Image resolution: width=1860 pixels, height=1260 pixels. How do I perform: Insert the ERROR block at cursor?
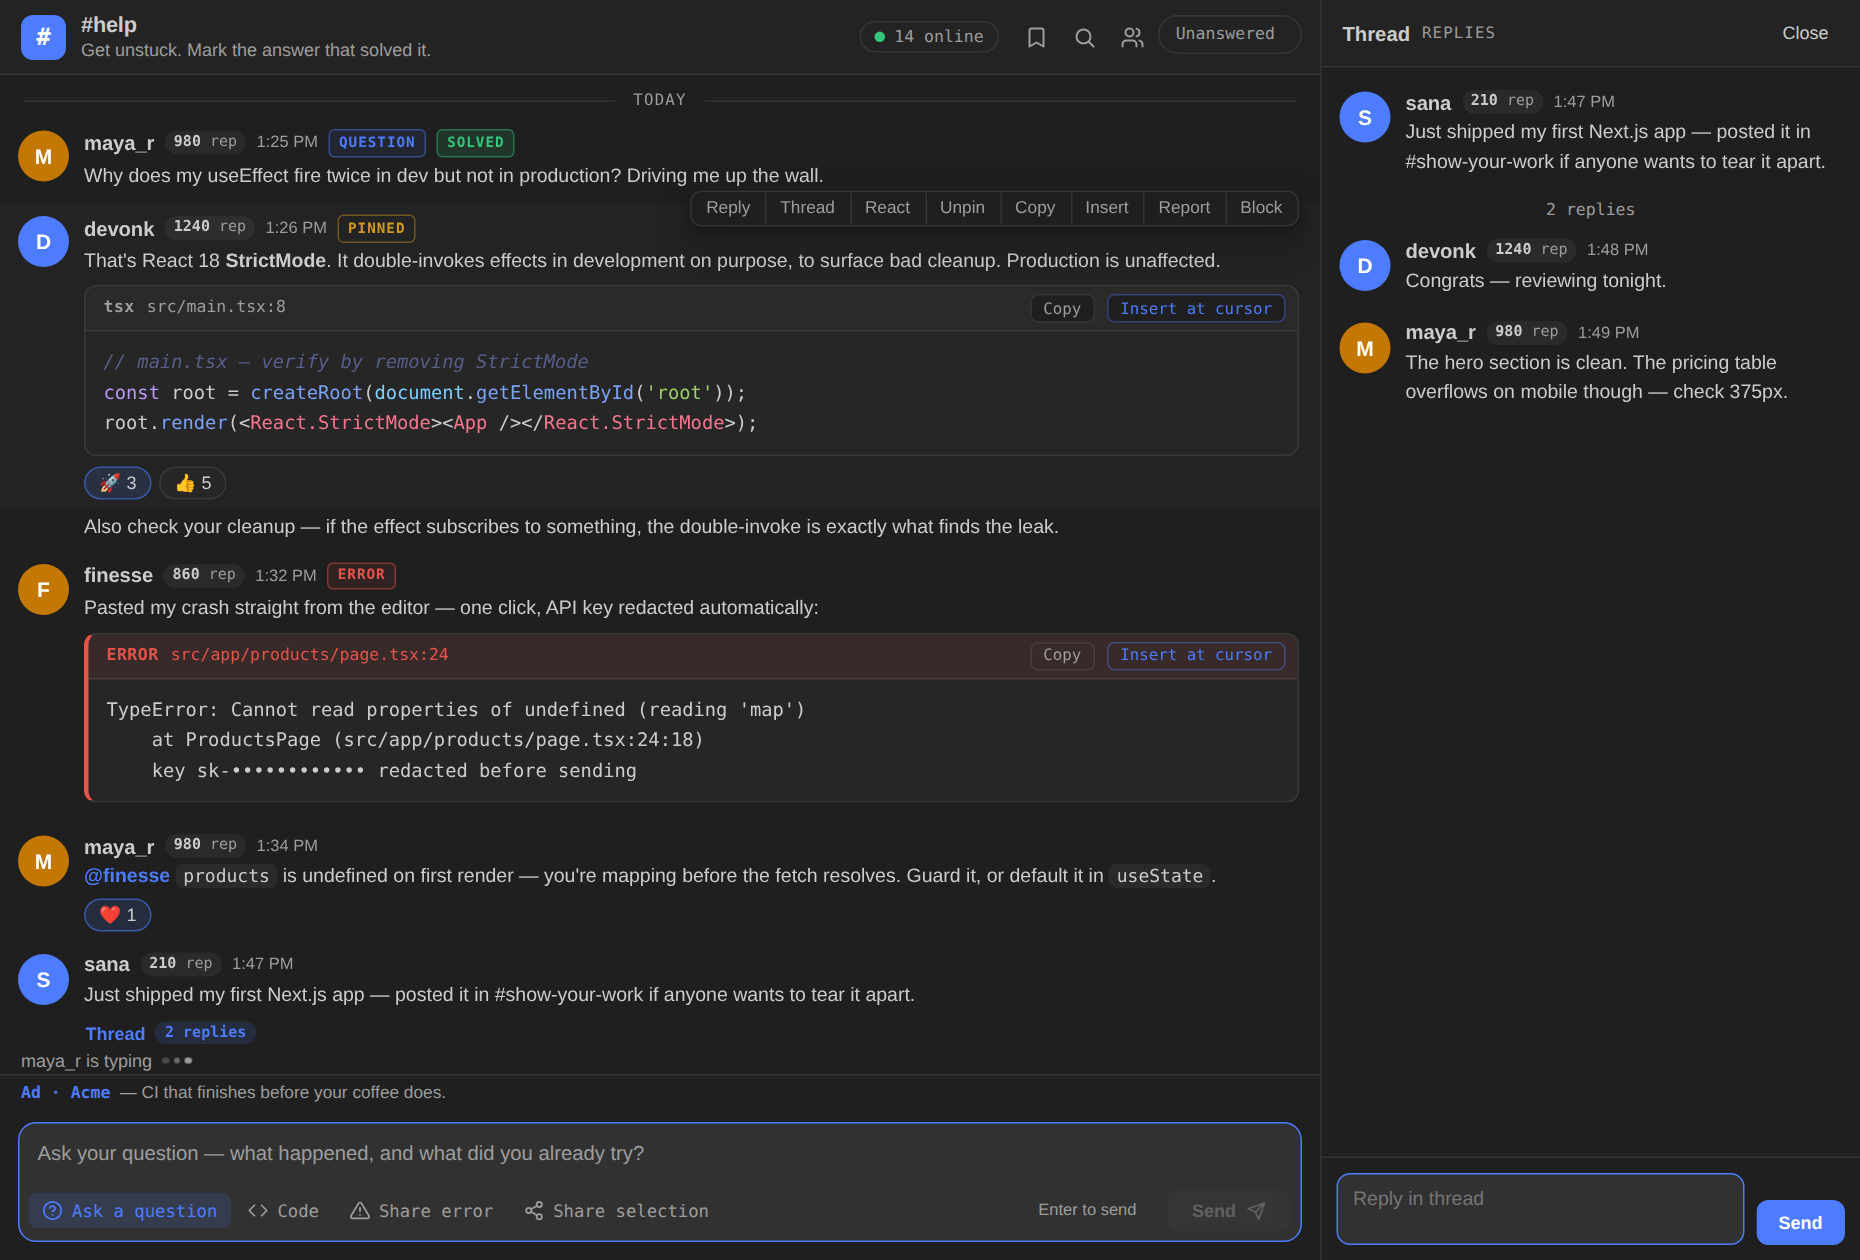[1196, 655]
